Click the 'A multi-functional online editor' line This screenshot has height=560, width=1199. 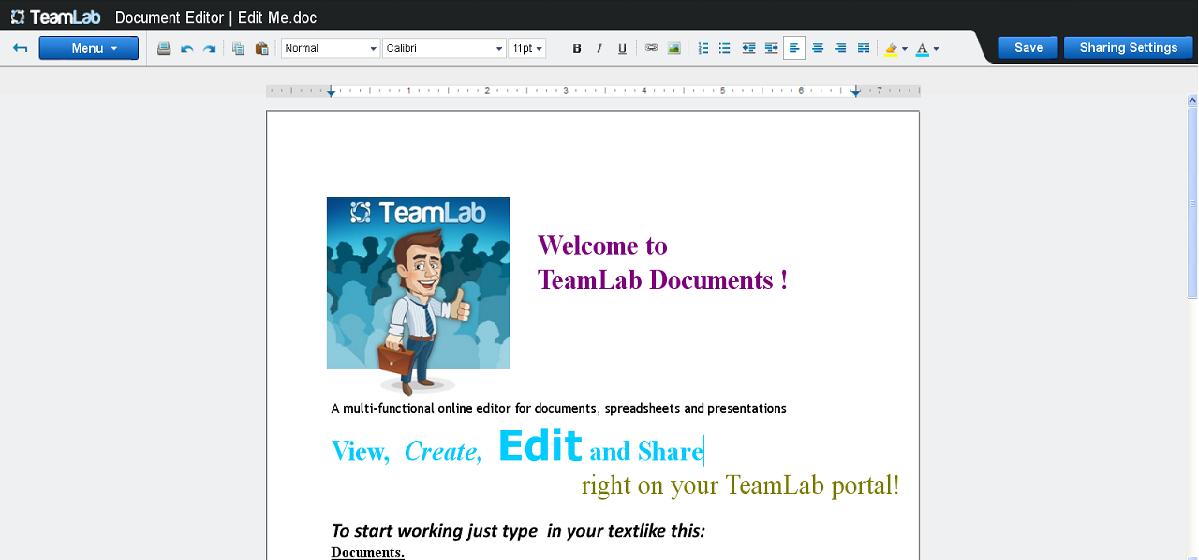[559, 409]
